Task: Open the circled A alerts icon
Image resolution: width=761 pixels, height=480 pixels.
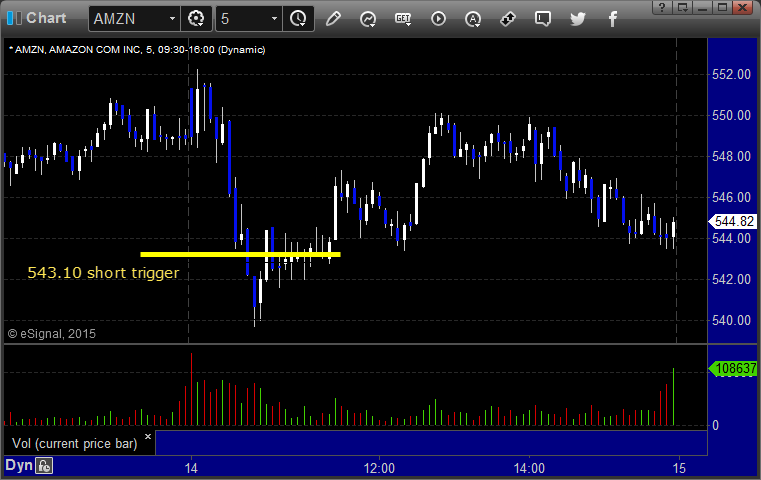Action: (473, 19)
